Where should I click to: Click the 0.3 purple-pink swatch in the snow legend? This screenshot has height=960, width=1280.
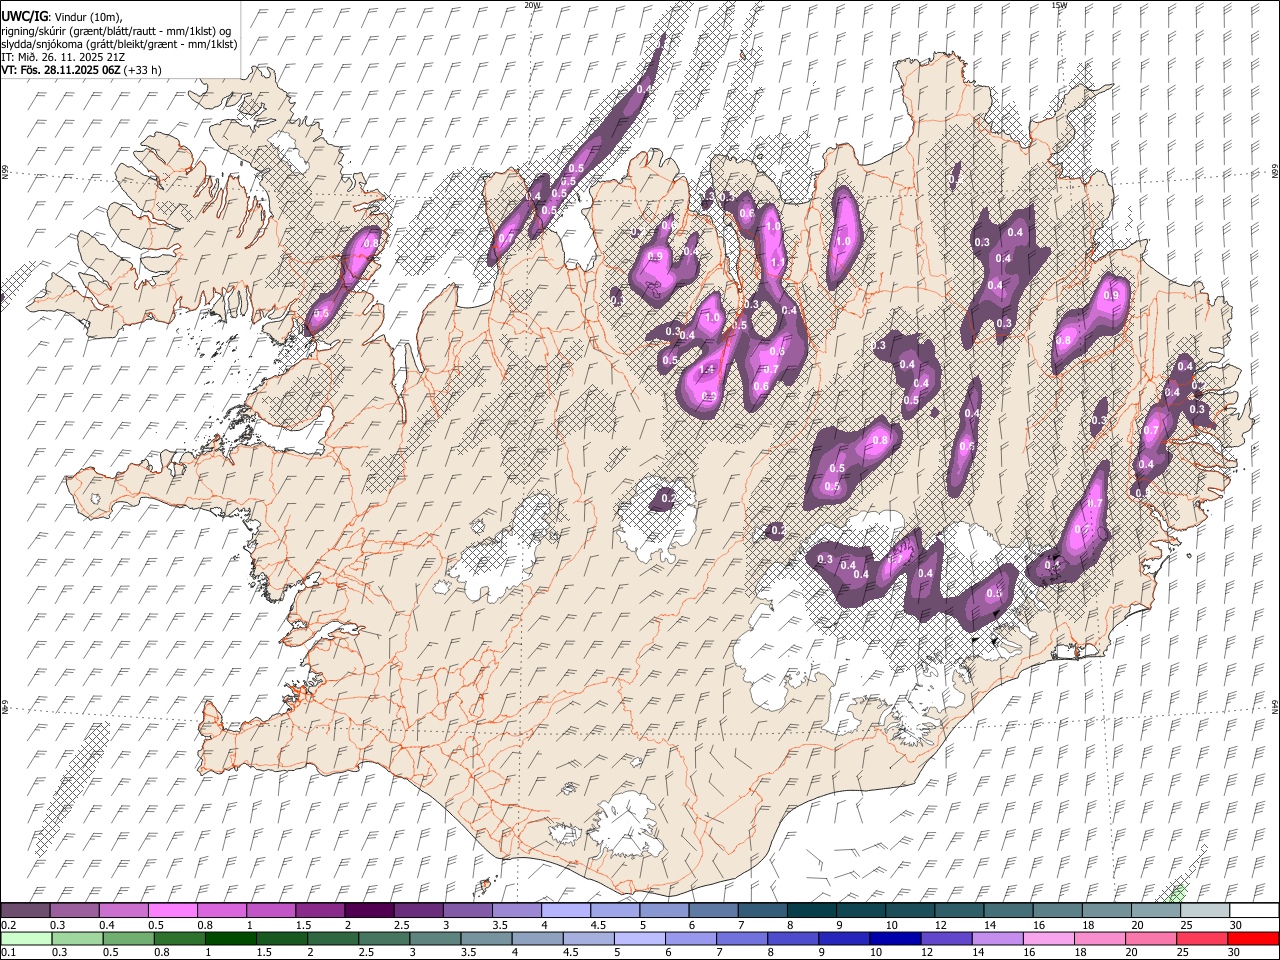point(75,910)
